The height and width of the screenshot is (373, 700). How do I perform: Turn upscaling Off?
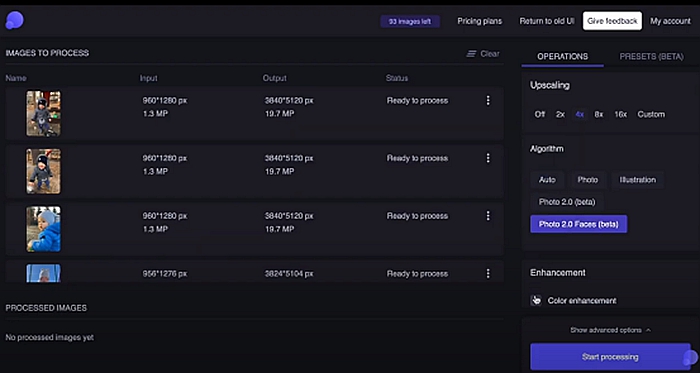(540, 114)
